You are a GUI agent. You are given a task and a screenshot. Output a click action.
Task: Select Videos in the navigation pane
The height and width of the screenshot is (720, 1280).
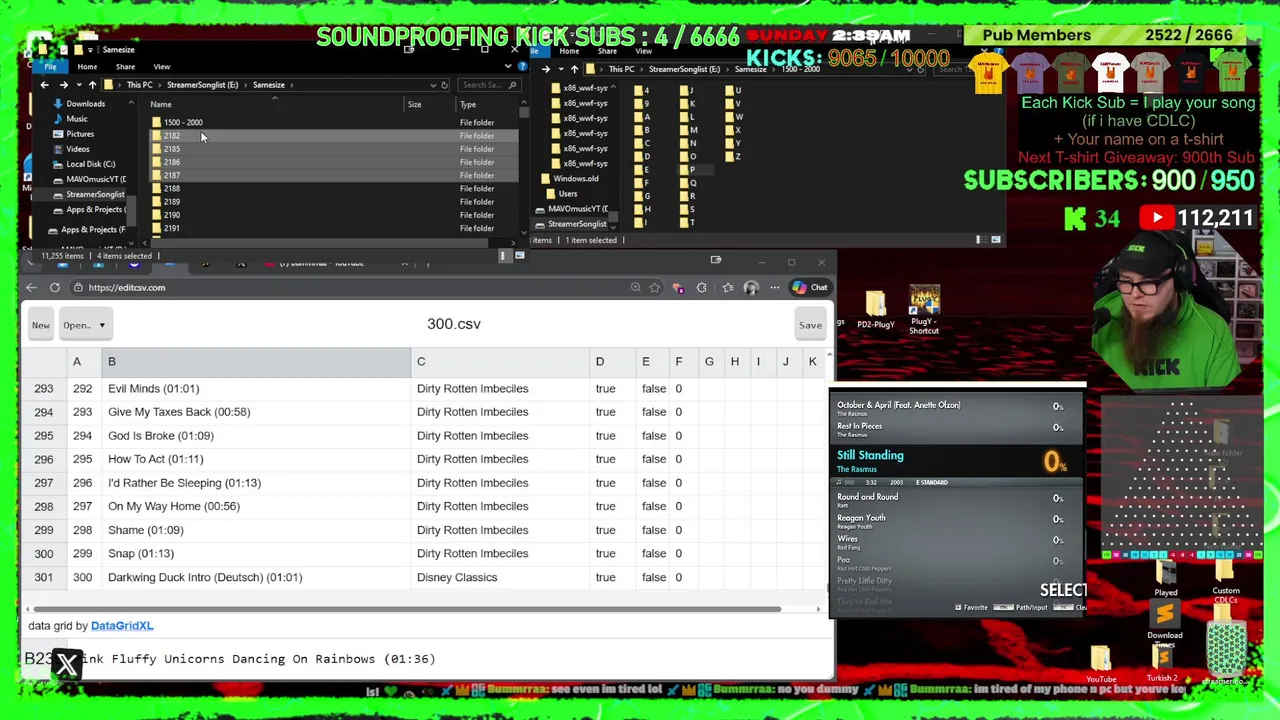tap(77, 149)
